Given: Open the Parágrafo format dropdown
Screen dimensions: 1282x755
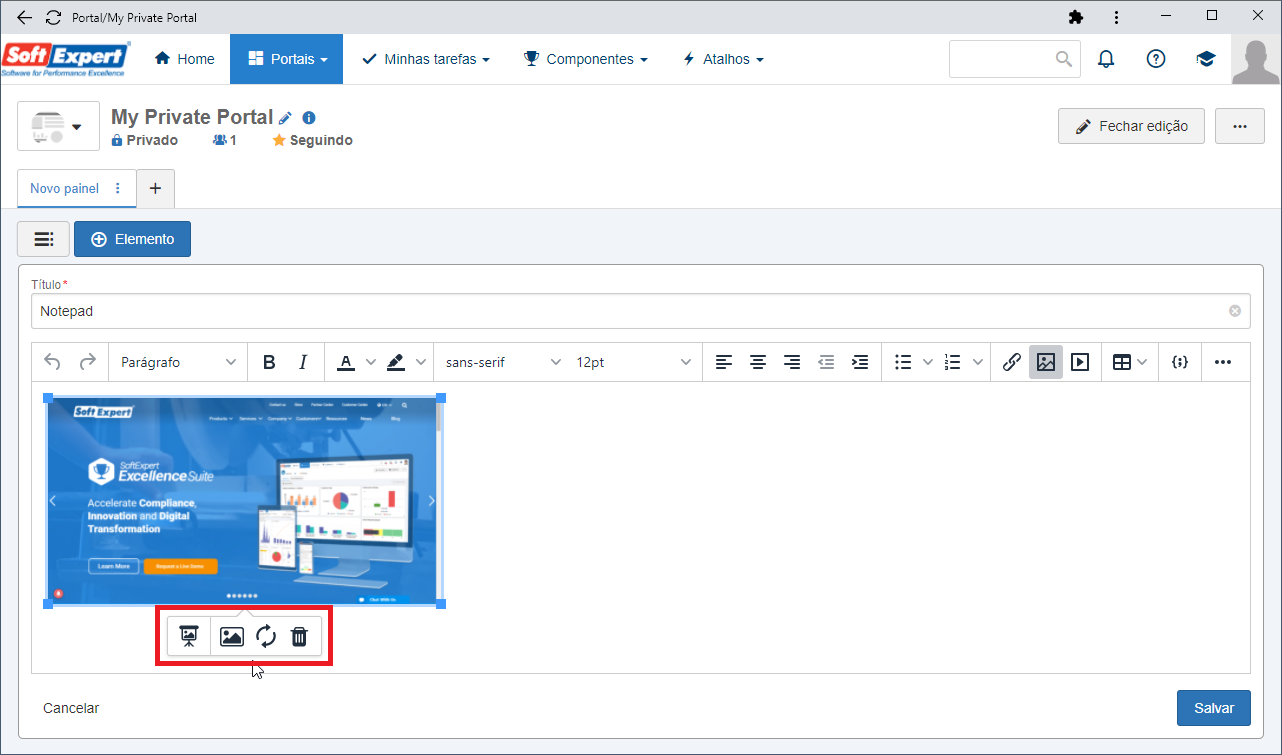Looking at the screenshot, I should pyautogui.click(x=178, y=362).
